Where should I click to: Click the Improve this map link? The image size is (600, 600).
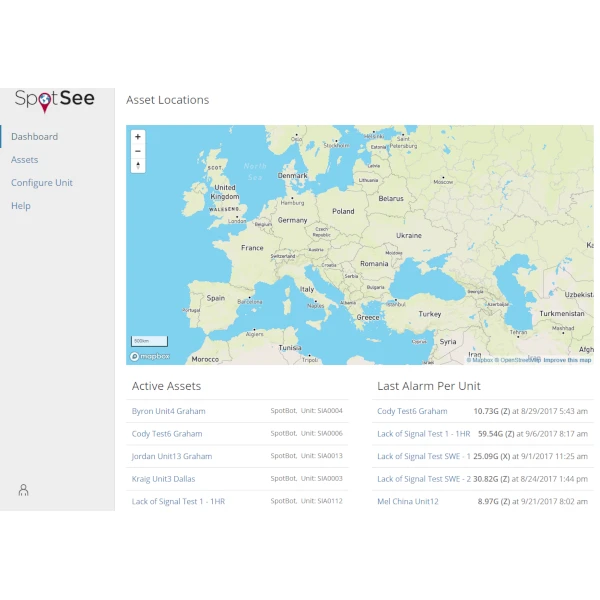pos(567,360)
